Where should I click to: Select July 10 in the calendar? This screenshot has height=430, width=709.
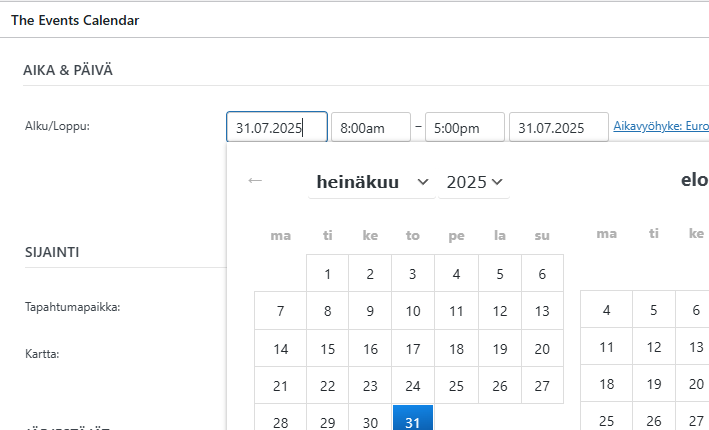(x=413, y=311)
